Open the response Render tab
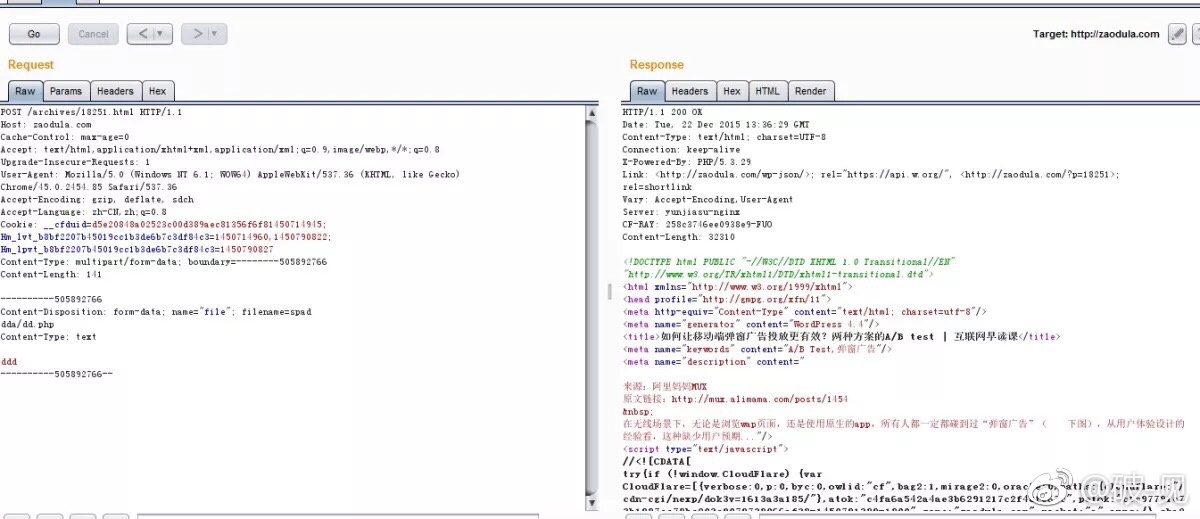The image size is (1200, 519). click(x=810, y=91)
